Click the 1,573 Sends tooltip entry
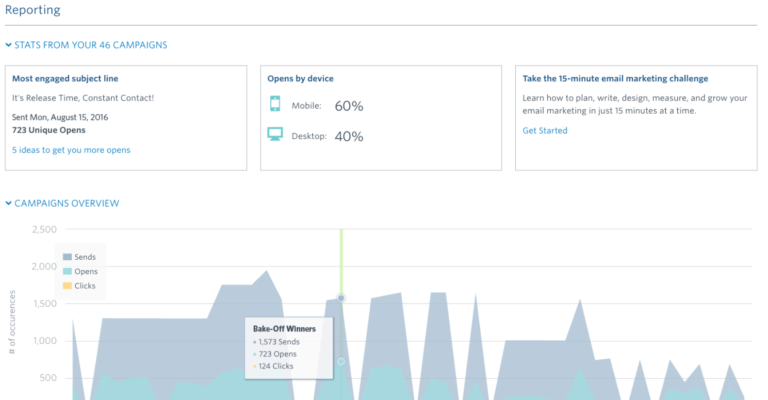The image size is (768, 400). pos(276,342)
